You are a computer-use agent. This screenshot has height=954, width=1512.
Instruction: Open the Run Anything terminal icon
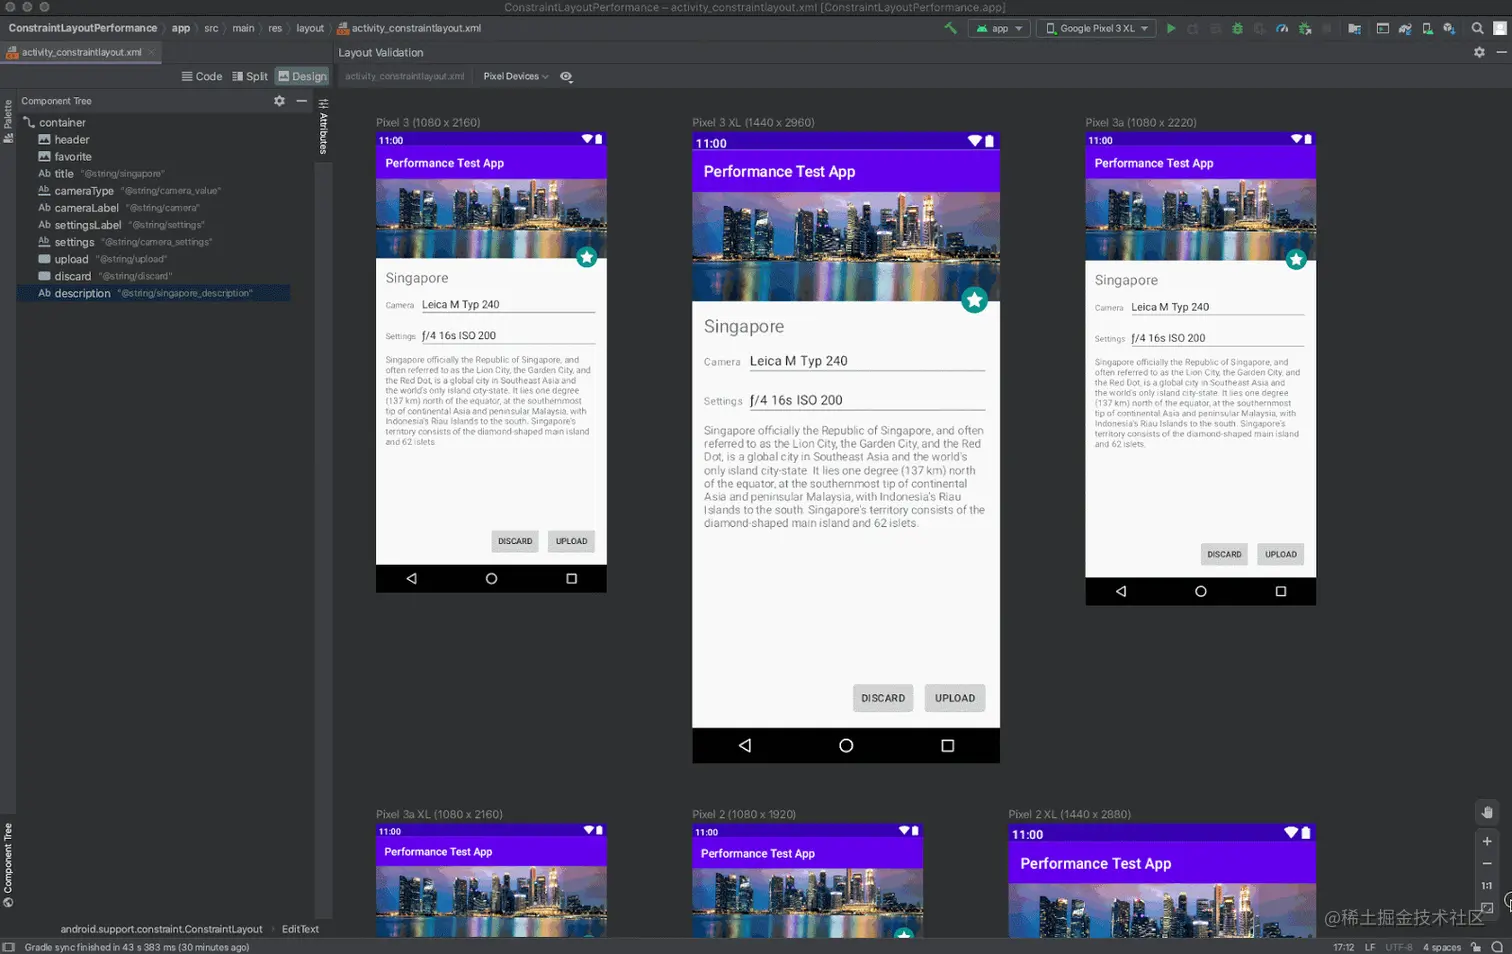[1383, 28]
